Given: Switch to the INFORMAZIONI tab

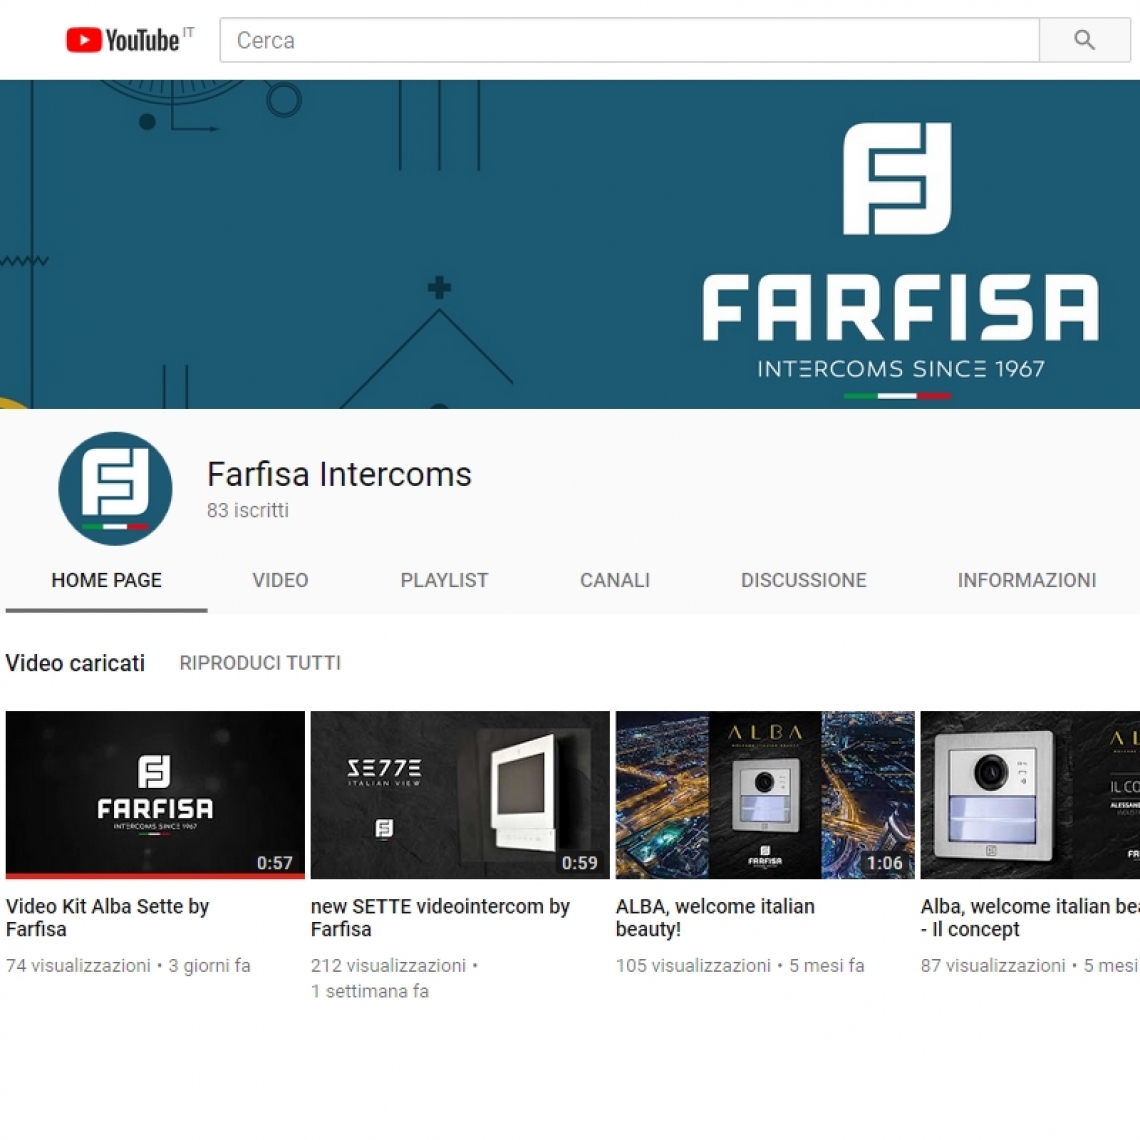Looking at the screenshot, I should click(1027, 580).
